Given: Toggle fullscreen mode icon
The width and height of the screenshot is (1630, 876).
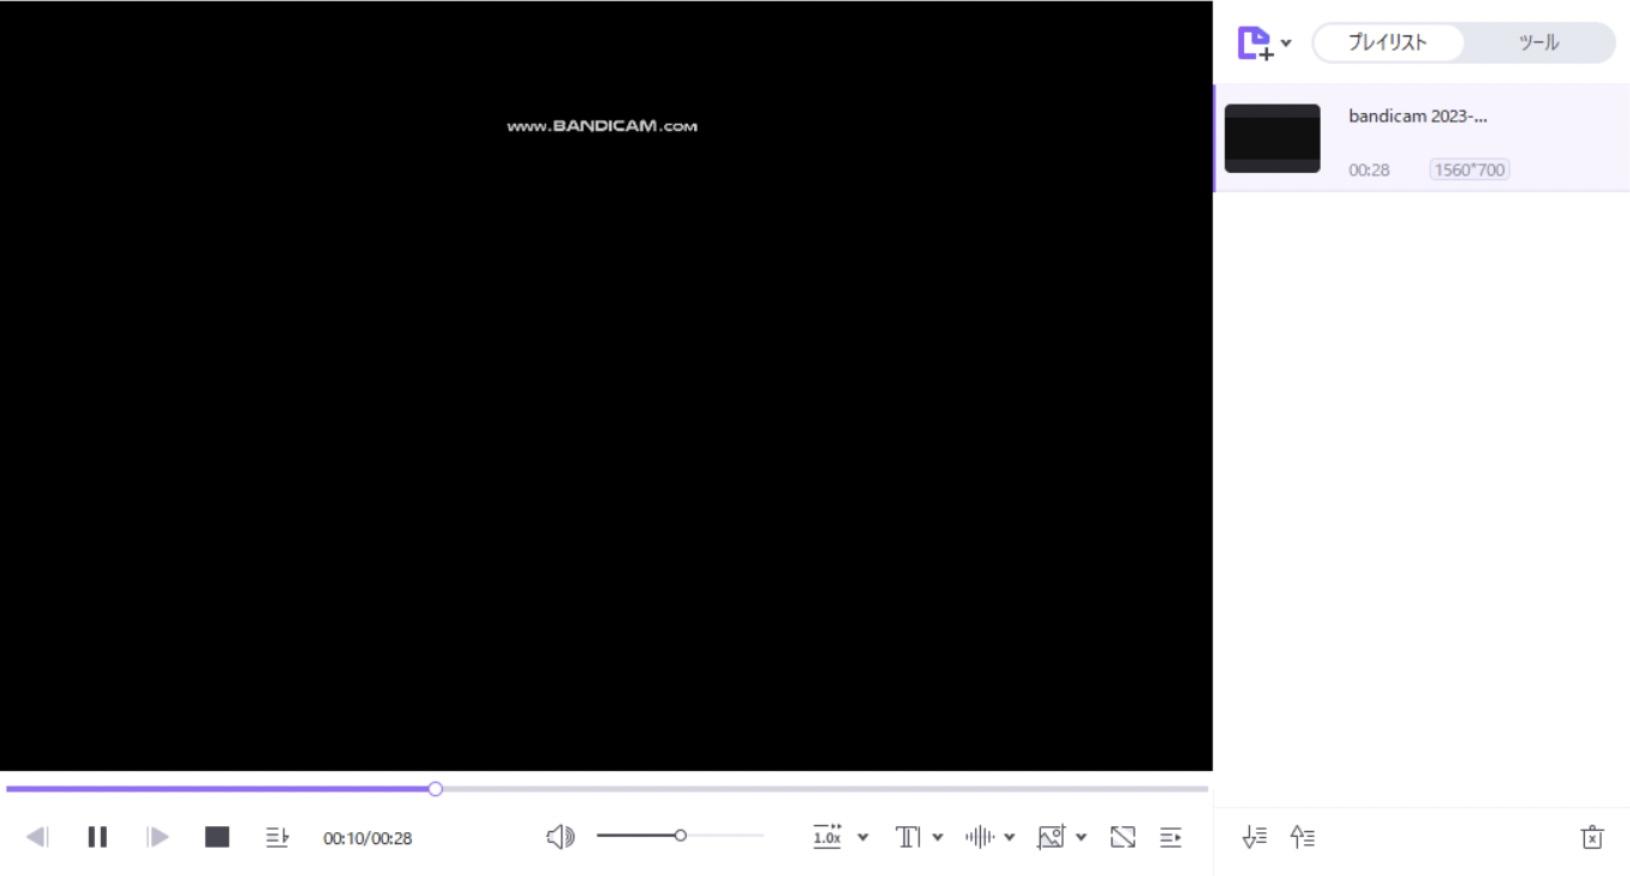Looking at the screenshot, I should pyautogui.click(x=1123, y=837).
